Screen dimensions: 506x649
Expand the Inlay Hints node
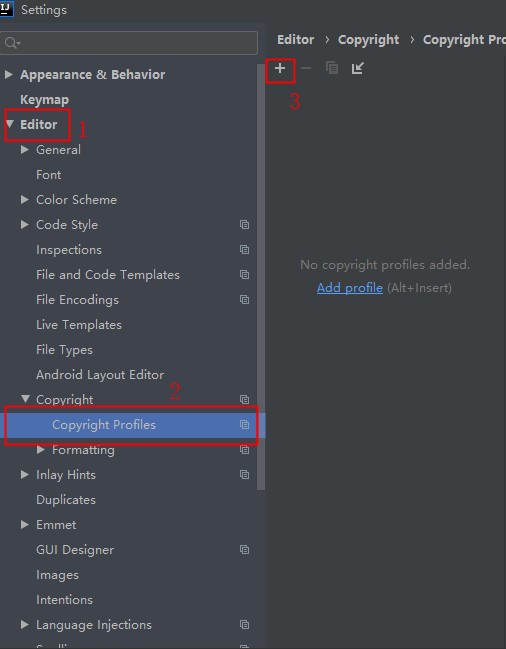[25, 474]
